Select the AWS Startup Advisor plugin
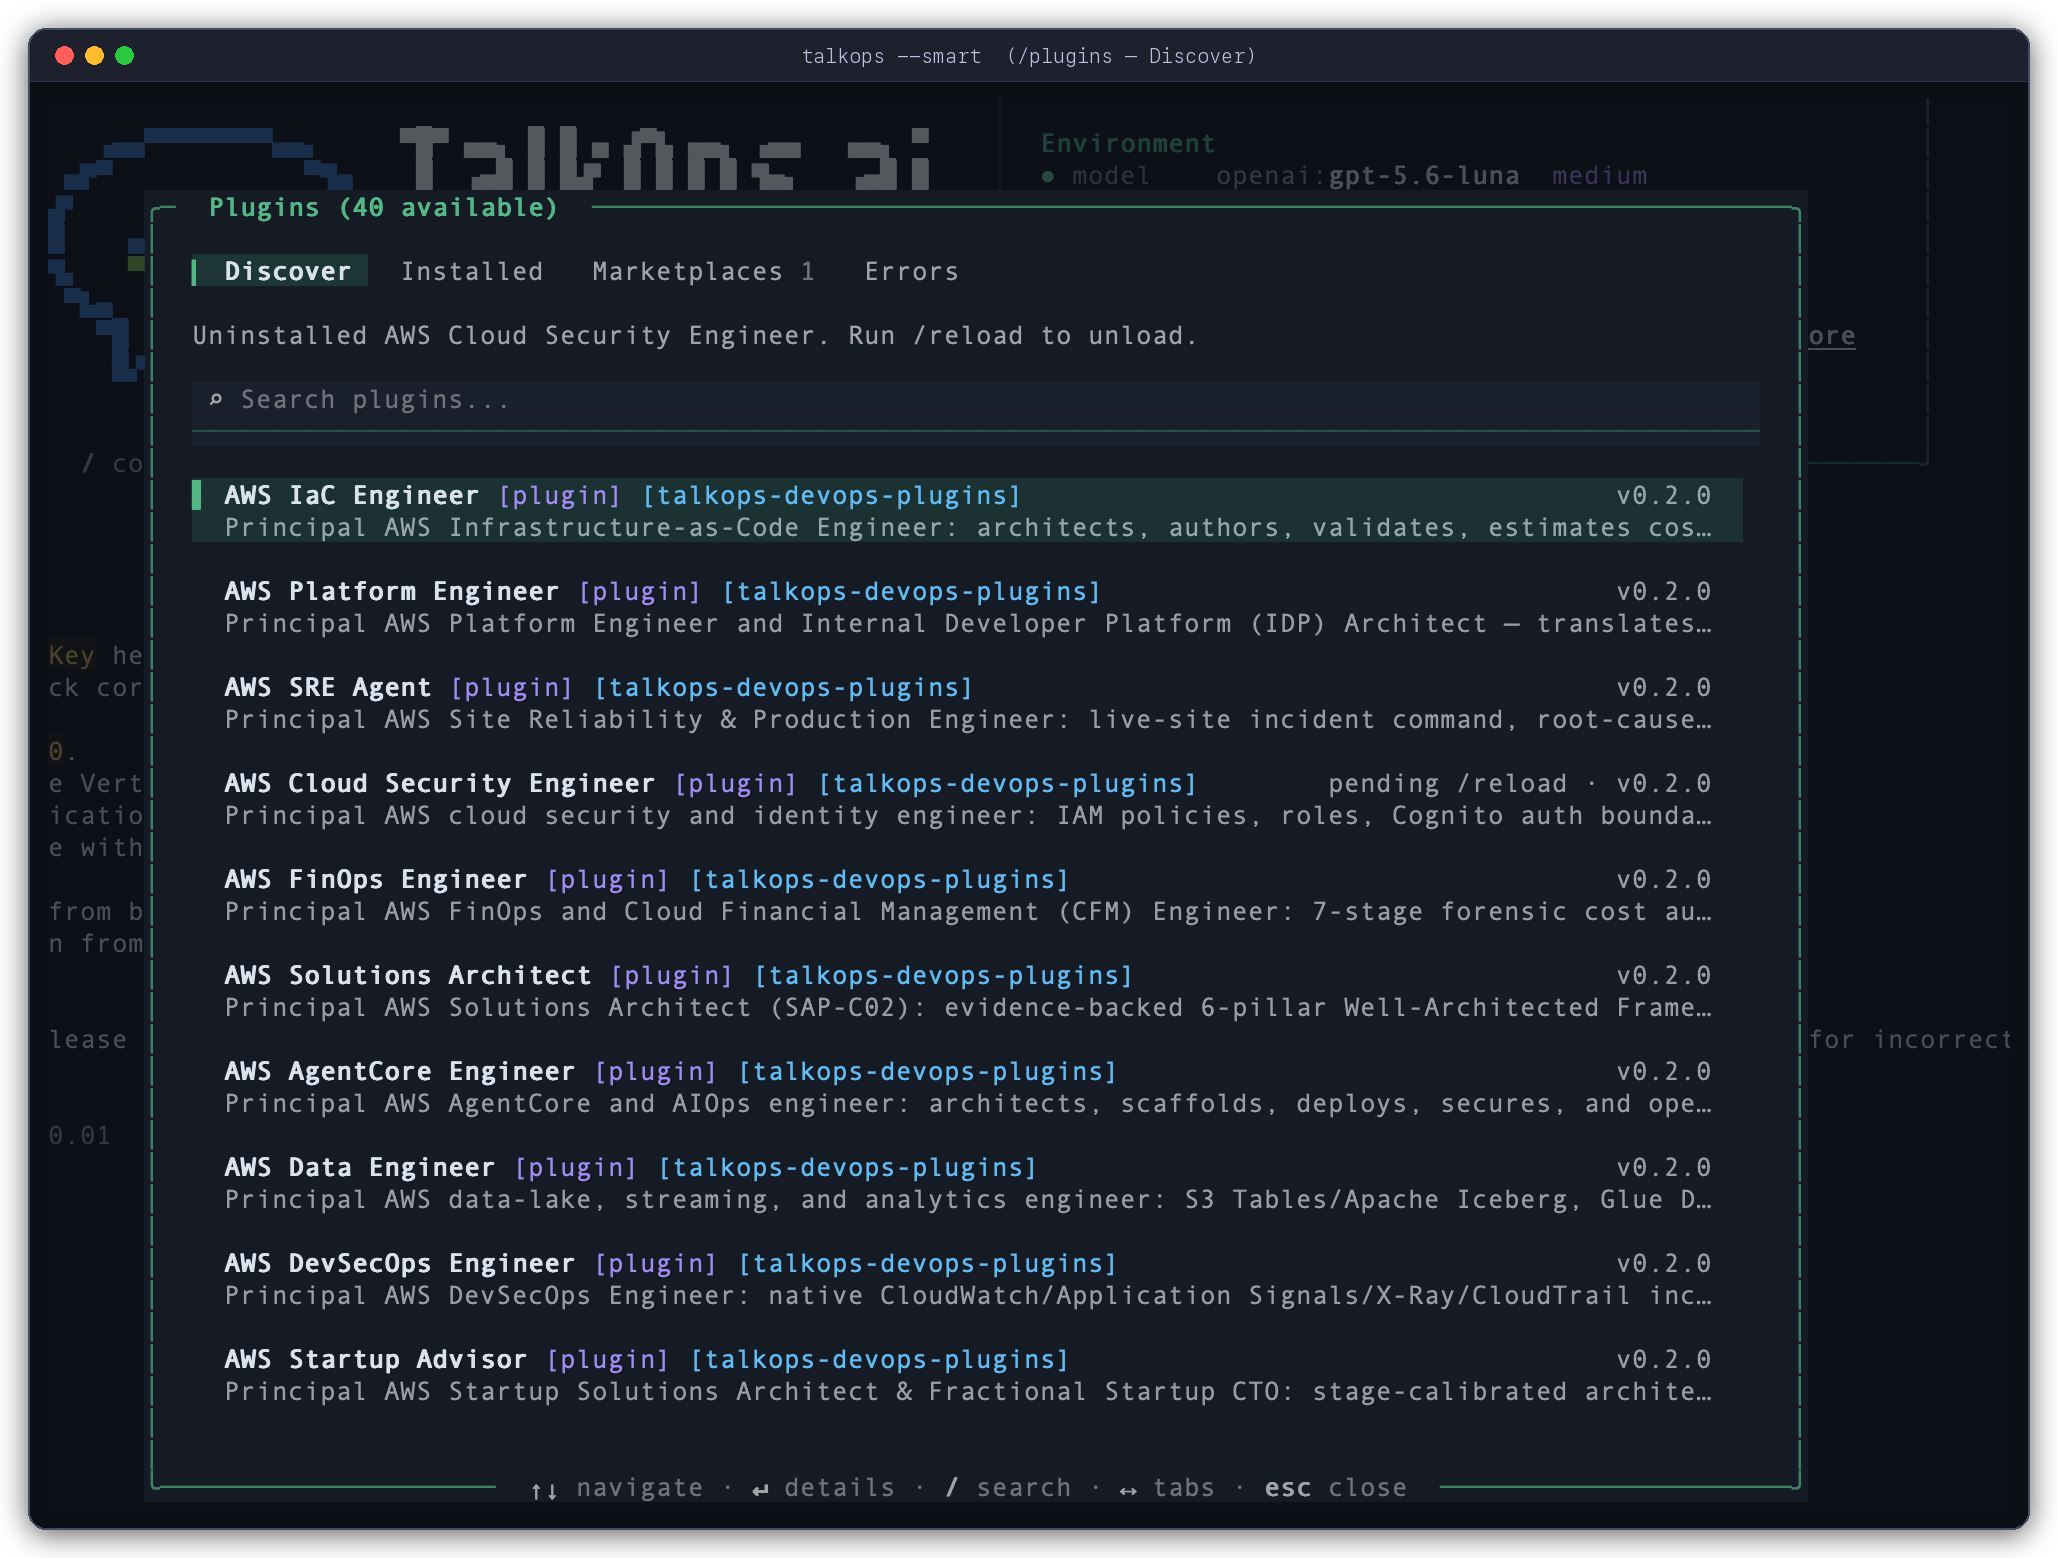 tap(967, 1375)
